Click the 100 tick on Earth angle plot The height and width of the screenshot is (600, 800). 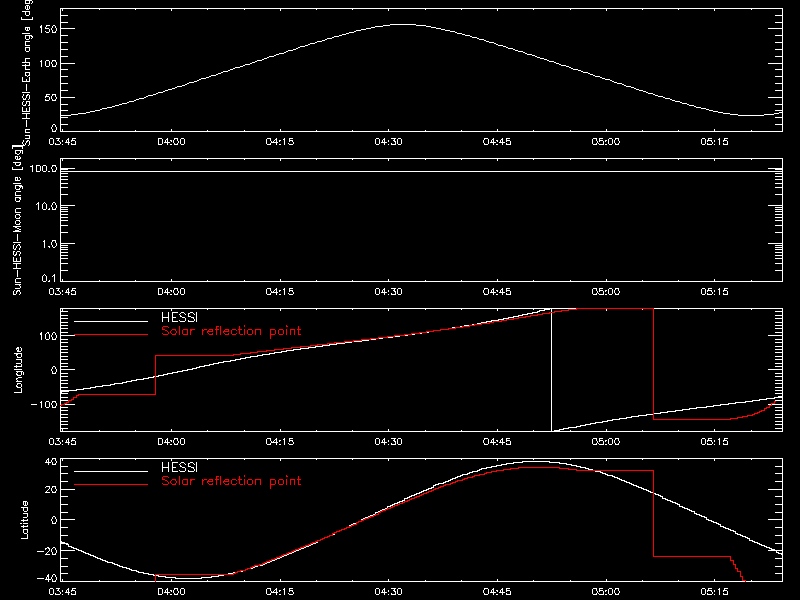pos(48,64)
